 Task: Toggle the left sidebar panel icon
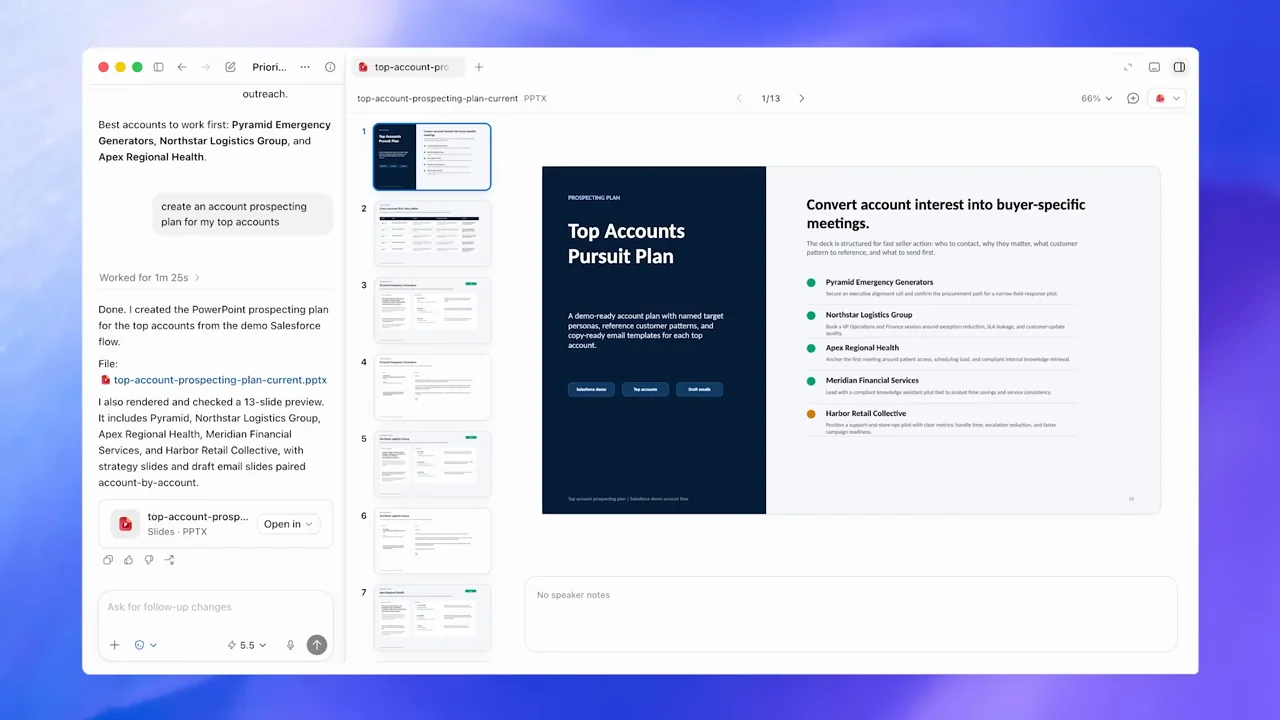coord(158,67)
